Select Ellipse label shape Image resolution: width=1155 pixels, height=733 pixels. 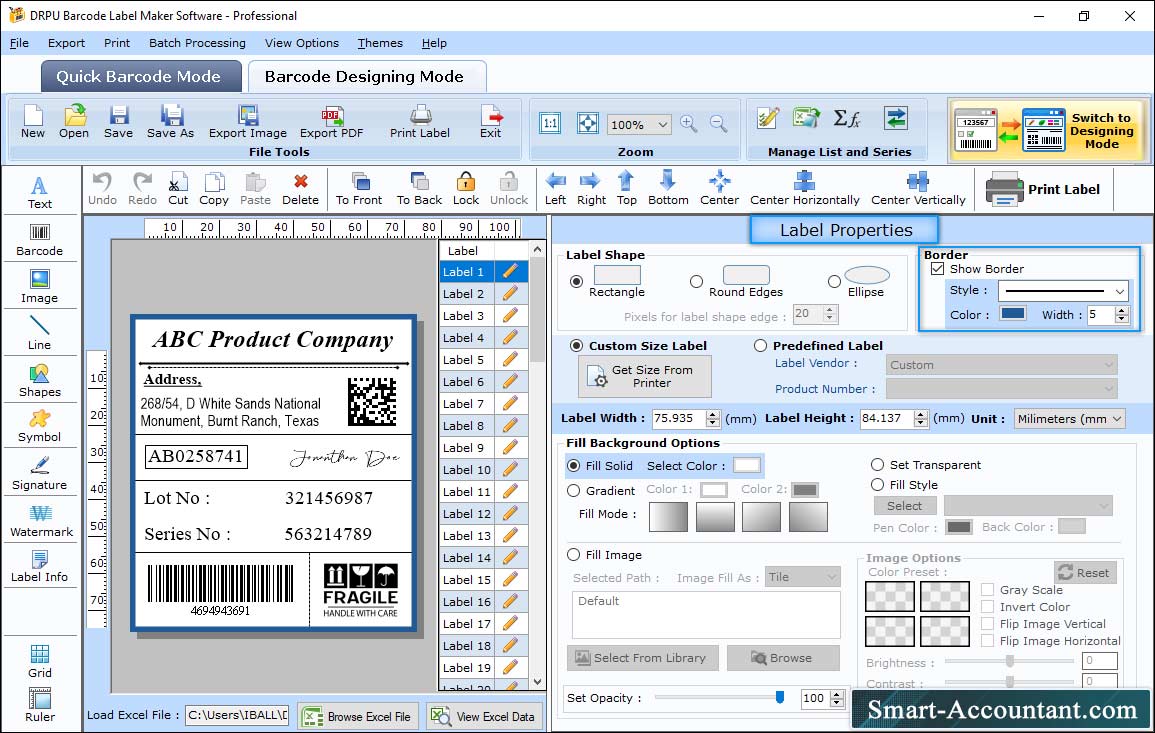pos(834,281)
